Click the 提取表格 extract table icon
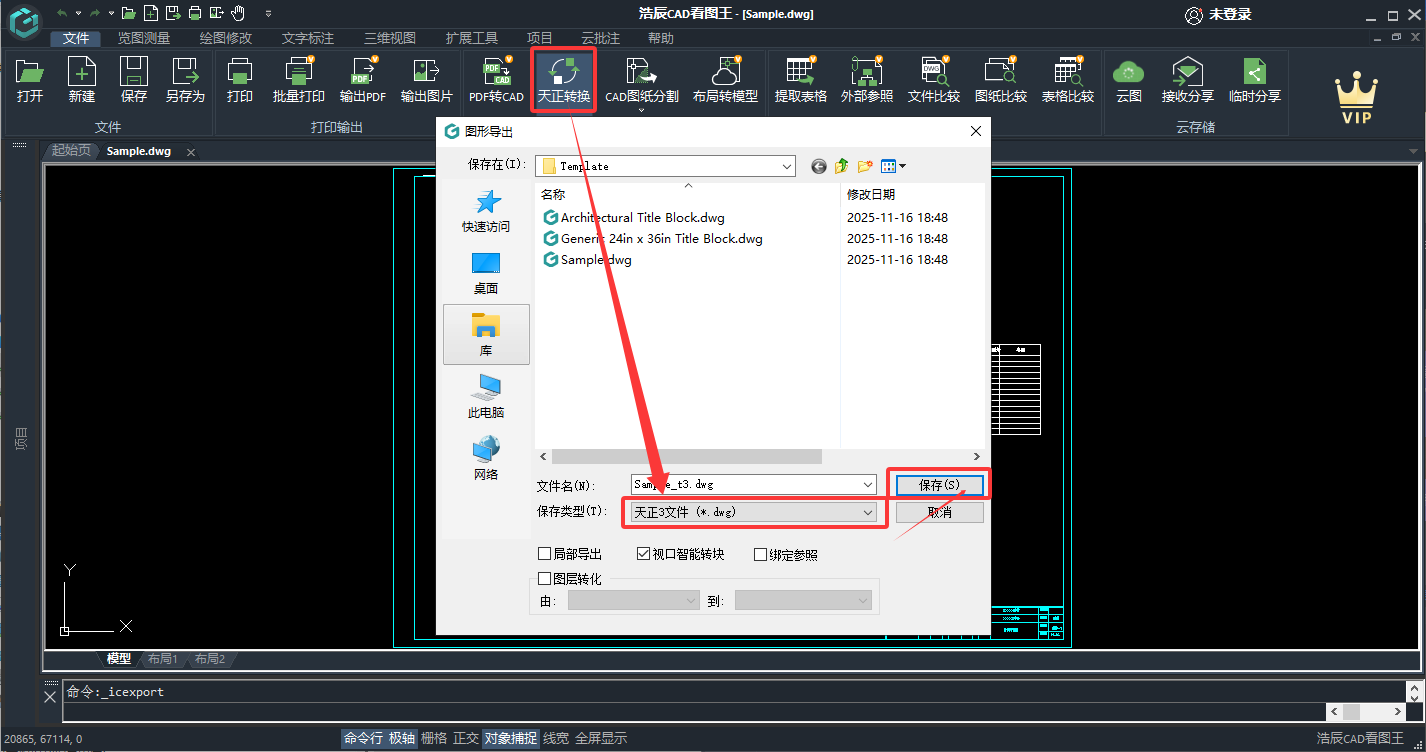Image resolution: width=1426 pixels, height=752 pixels. coord(800,80)
